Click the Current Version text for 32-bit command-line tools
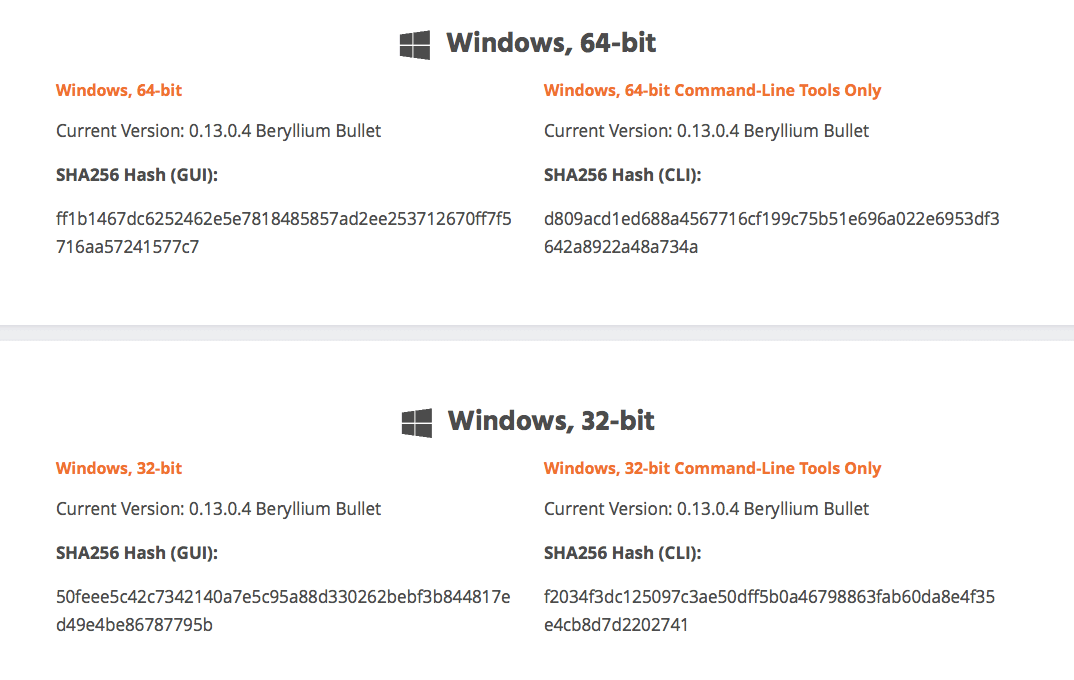The image size is (1074, 680). [706, 509]
